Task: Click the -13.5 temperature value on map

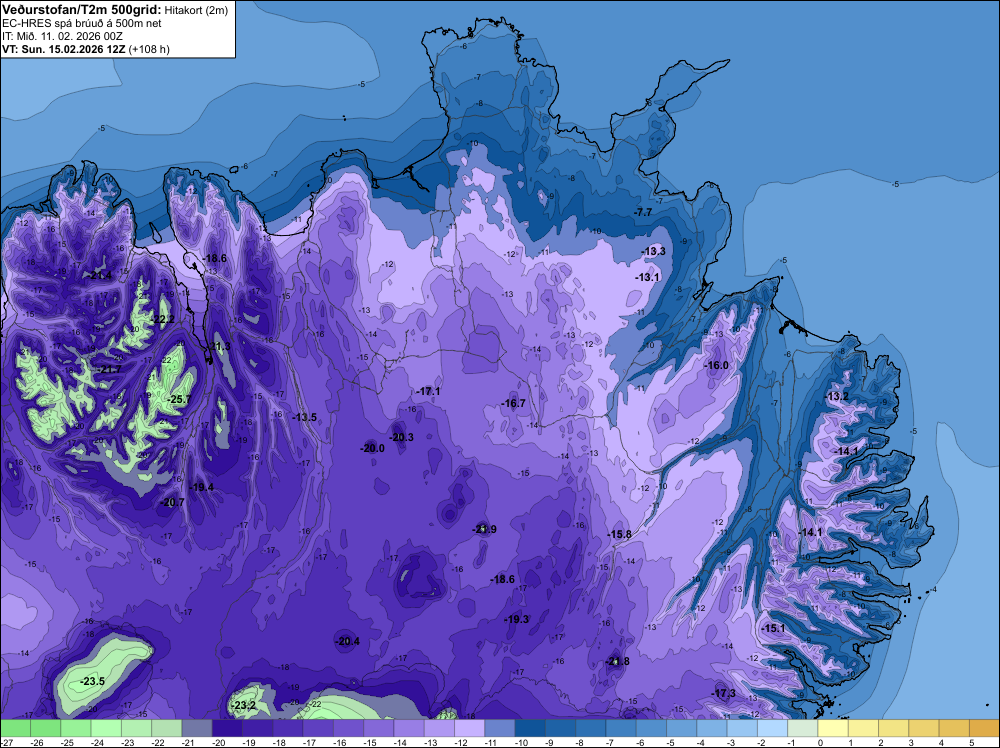Action: 304,417
